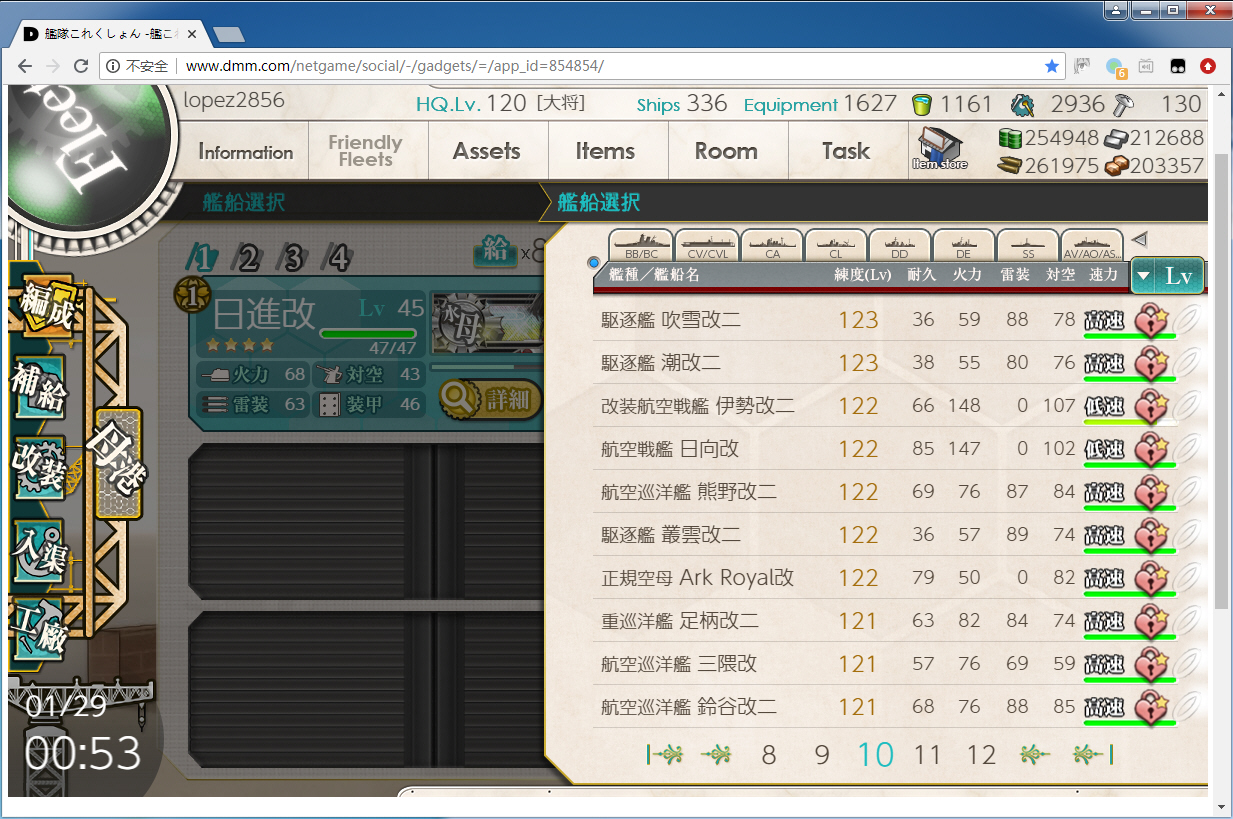
Task: Click the 給 supply icon above fleet
Action: click(x=496, y=251)
